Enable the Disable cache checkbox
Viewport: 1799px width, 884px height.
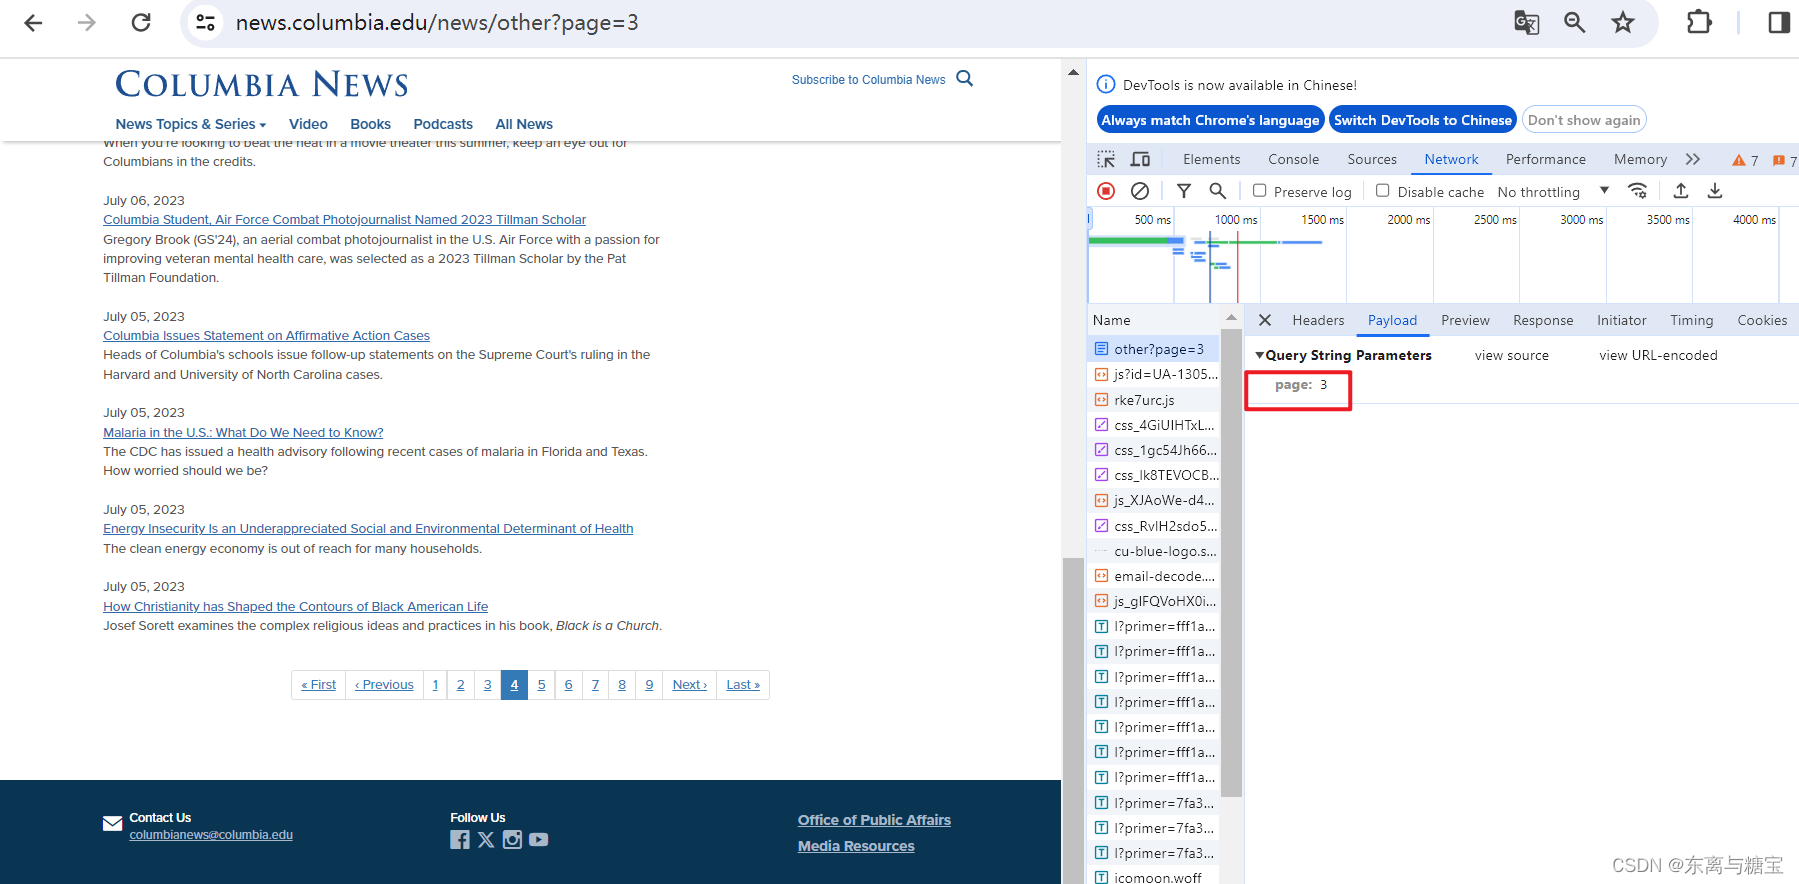[x=1383, y=191]
